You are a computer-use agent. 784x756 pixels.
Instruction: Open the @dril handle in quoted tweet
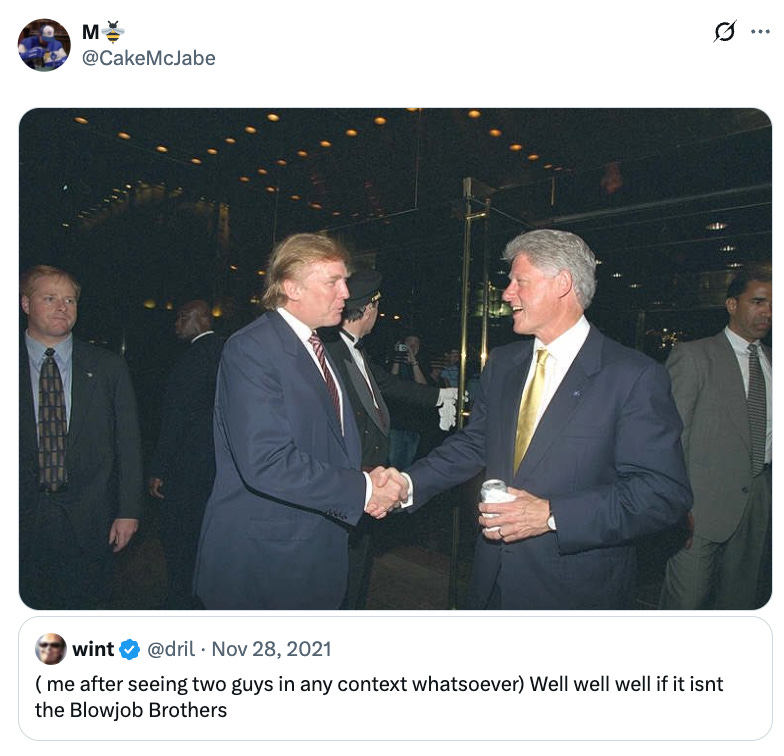pyautogui.click(x=171, y=649)
